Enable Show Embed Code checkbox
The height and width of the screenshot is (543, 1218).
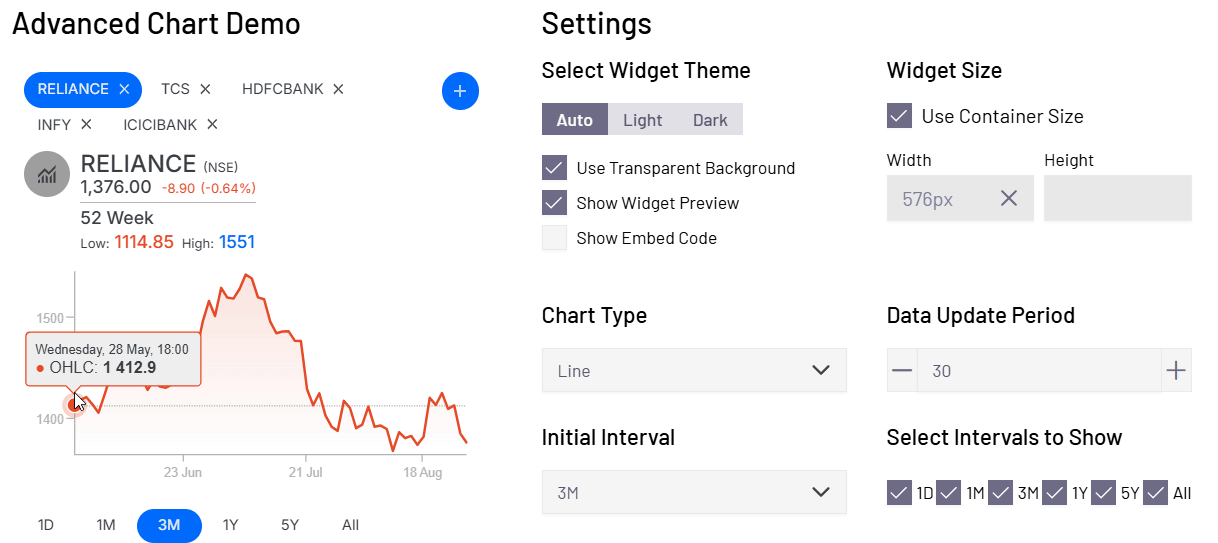tap(554, 238)
